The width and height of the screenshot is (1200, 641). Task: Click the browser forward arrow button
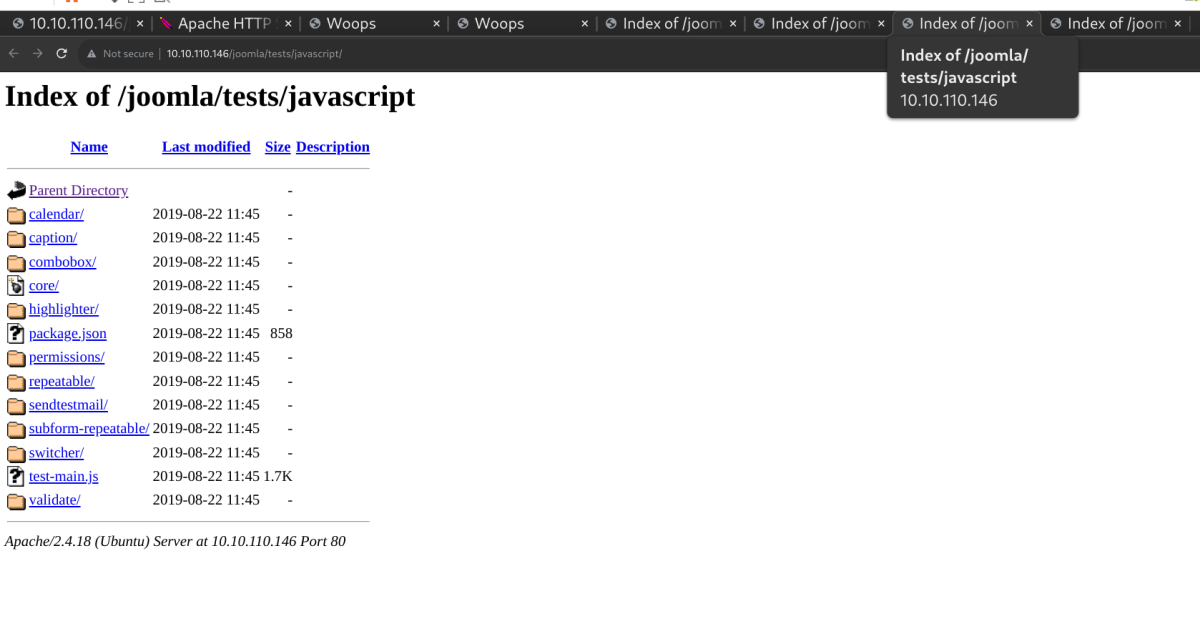(x=37, y=53)
